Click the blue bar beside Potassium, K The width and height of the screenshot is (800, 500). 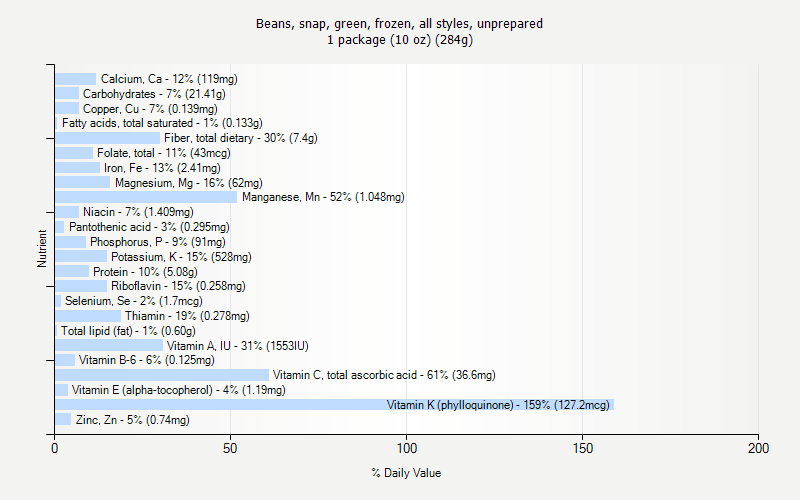81,257
